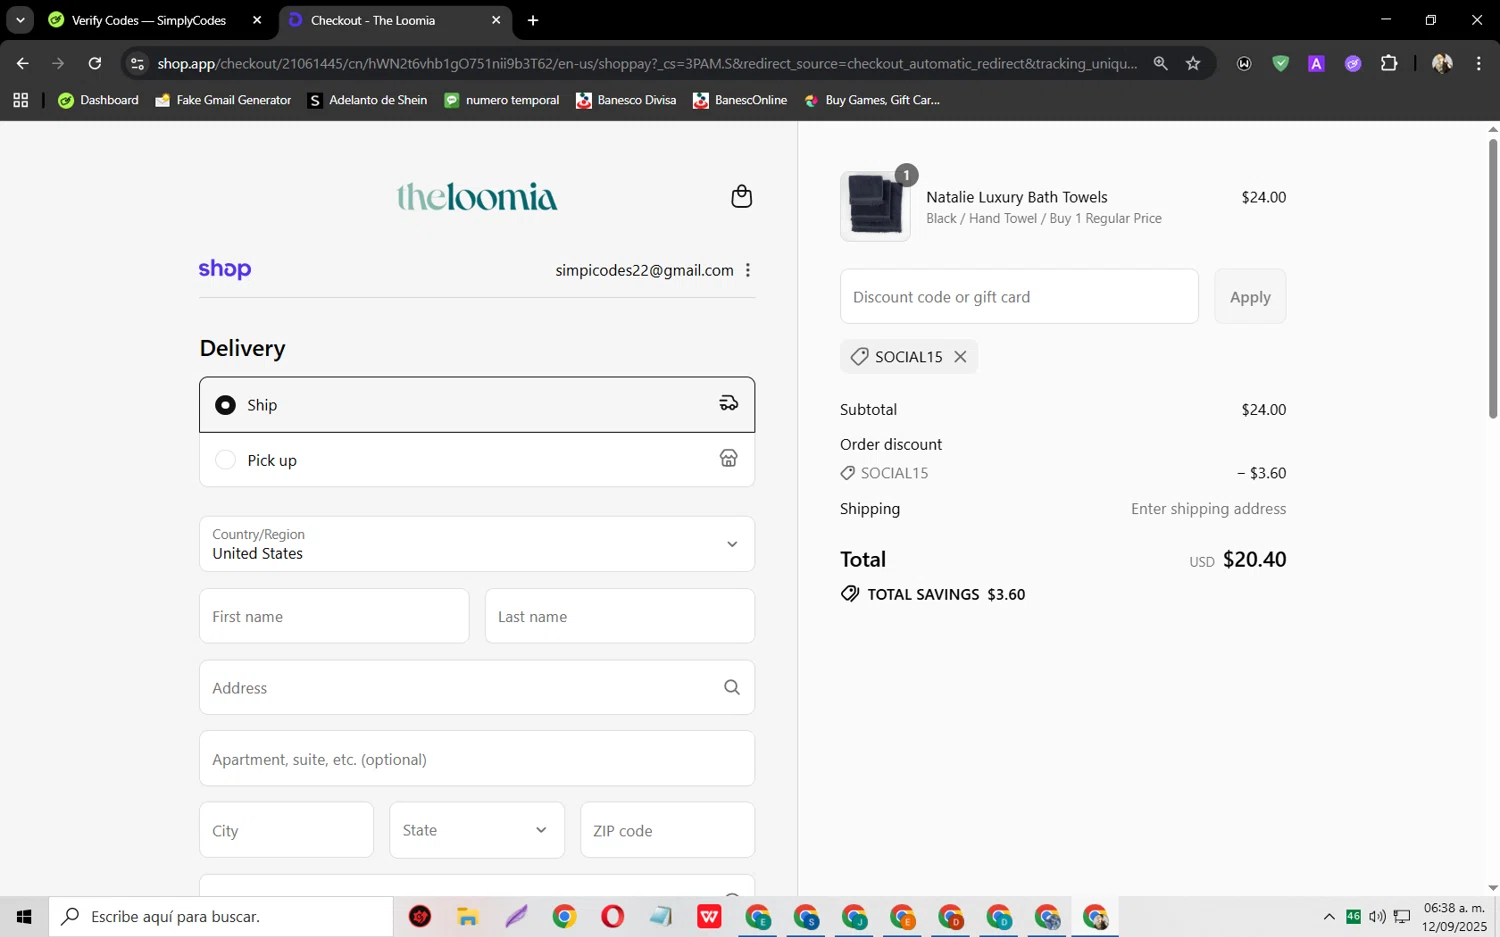This screenshot has width=1500, height=937.
Task: Reload the checkout page
Action: click(95, 63)
